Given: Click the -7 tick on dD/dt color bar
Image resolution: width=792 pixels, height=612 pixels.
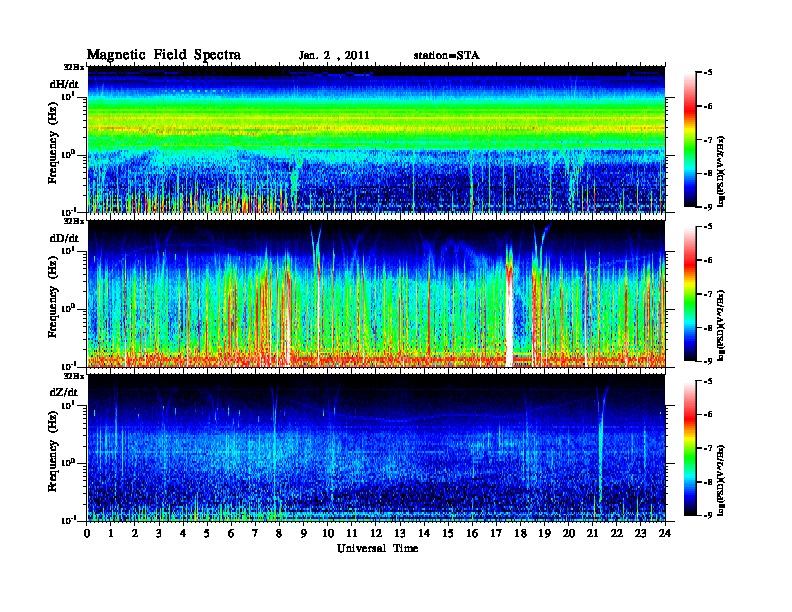Looking at the screenshot, I should click(708, 294).
